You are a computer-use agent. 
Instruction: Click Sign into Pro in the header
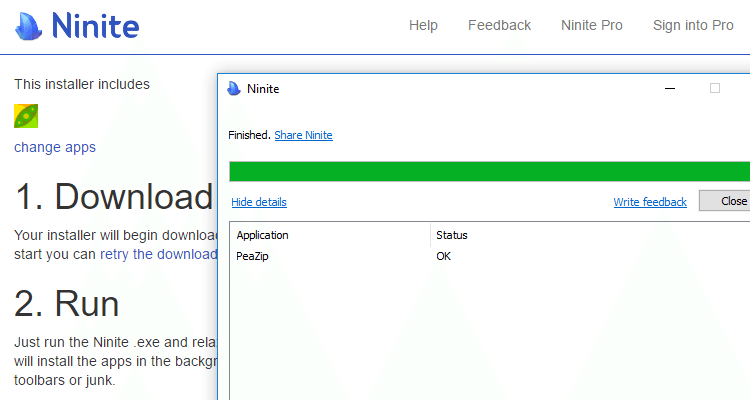click(693, 25)
